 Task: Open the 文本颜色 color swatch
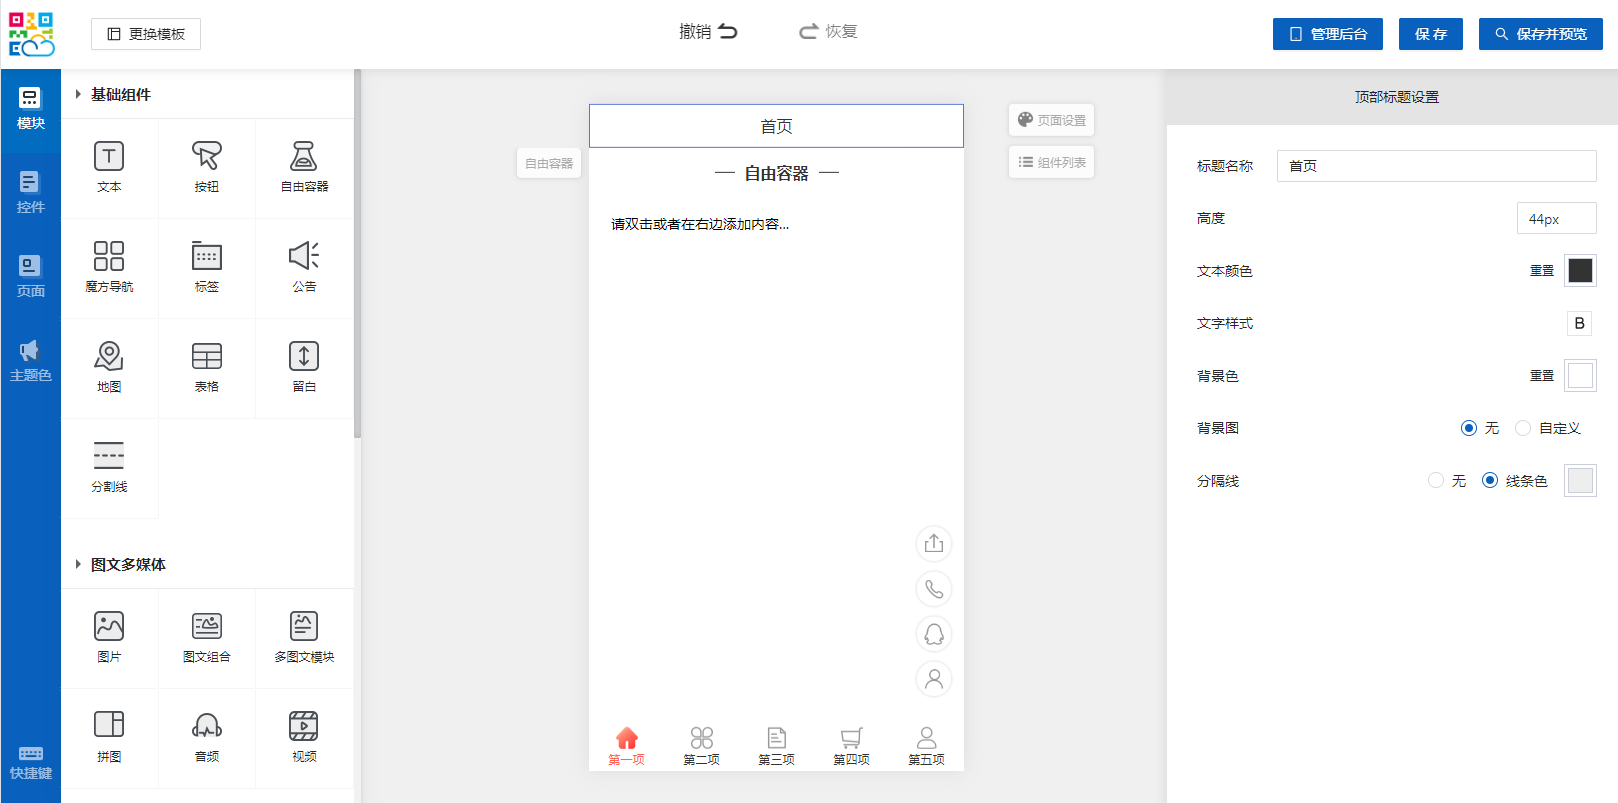(1580, 271)
